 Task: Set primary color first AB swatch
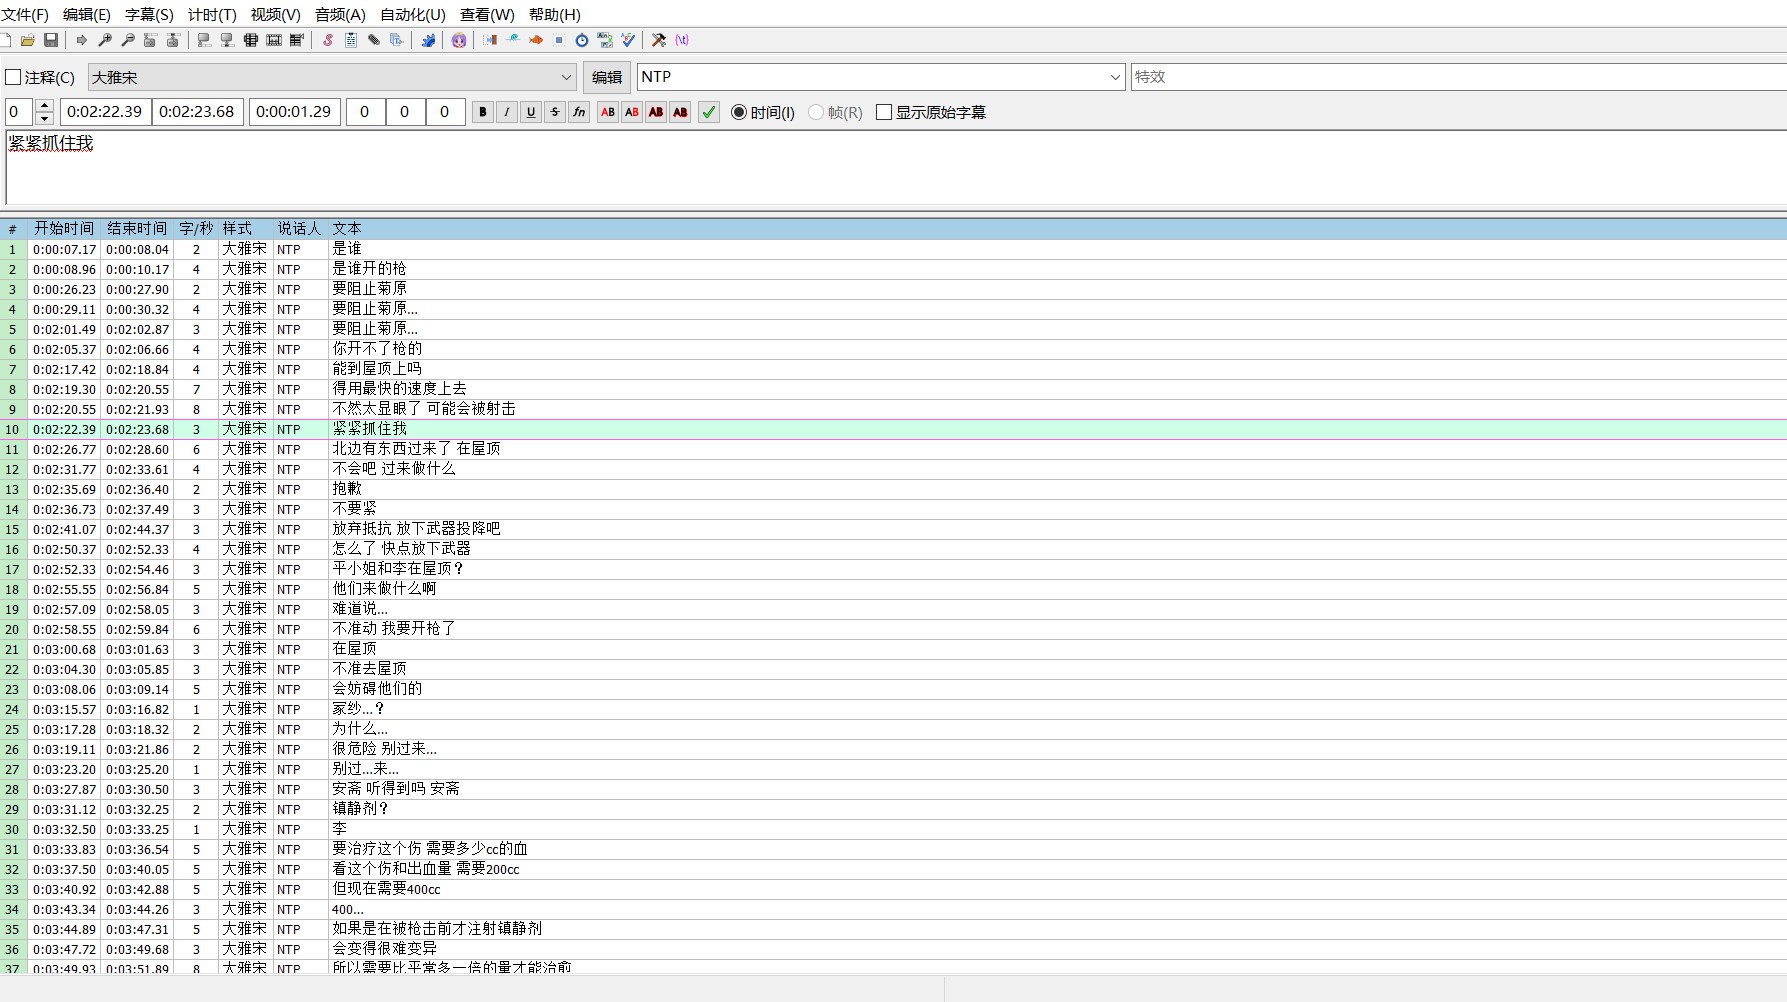pyautogui.click(x=608, y=112)
